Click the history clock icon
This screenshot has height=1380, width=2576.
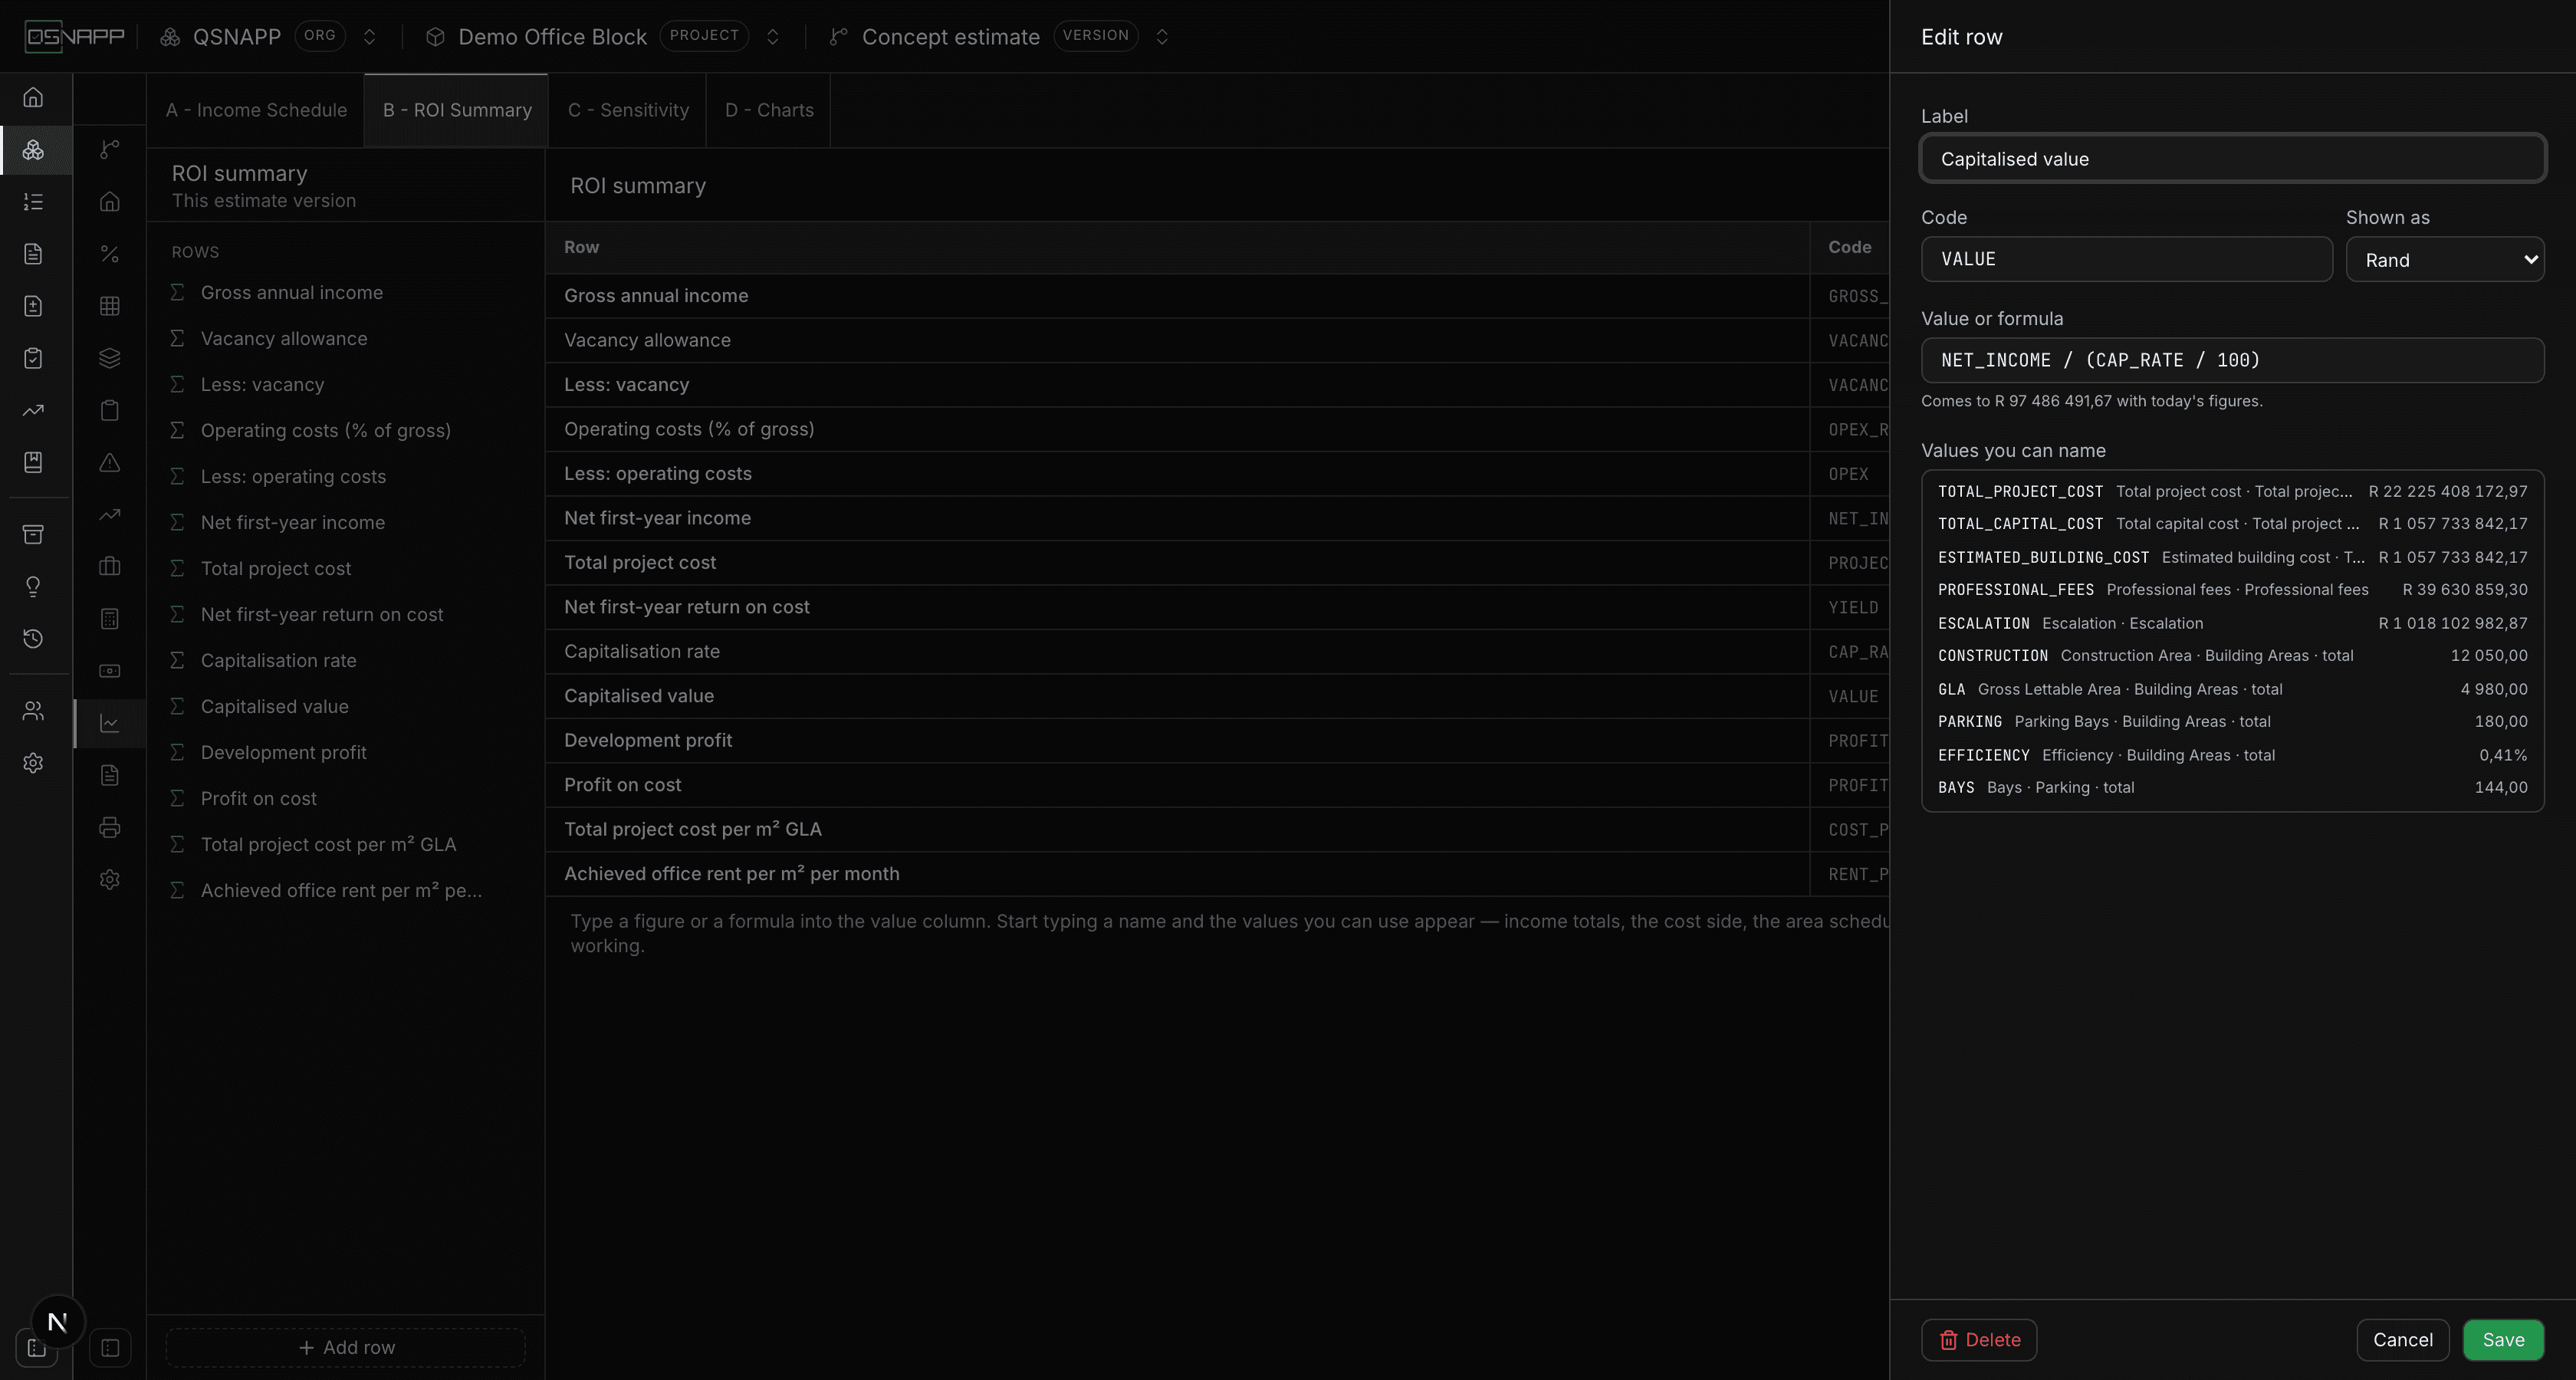coord(33,638)
